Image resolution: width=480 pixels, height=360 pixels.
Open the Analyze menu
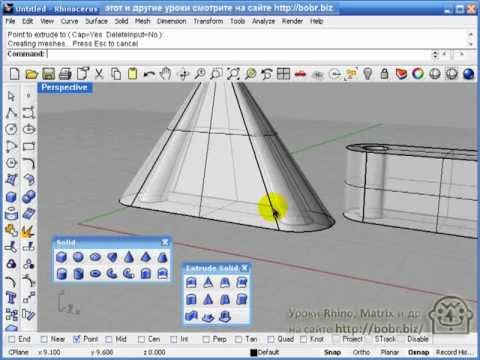click(x=263, y=21)
